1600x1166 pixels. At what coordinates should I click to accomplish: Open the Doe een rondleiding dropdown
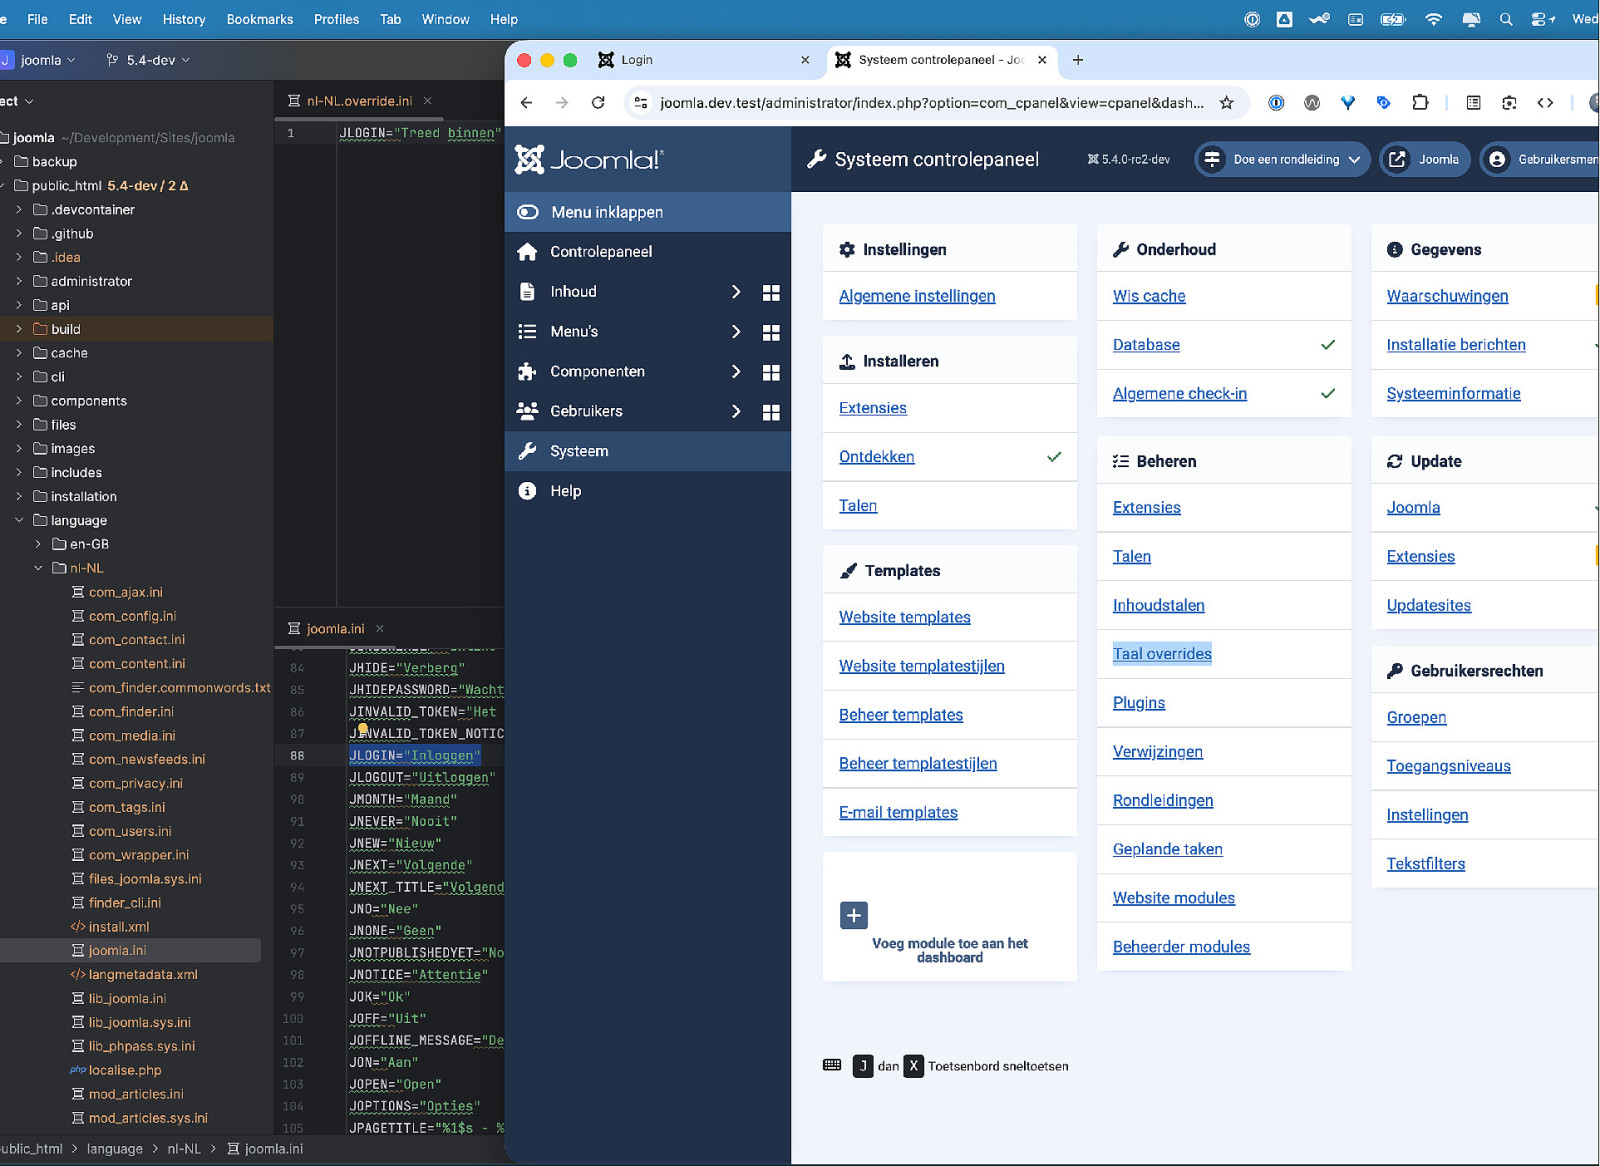coord(1283,159)
